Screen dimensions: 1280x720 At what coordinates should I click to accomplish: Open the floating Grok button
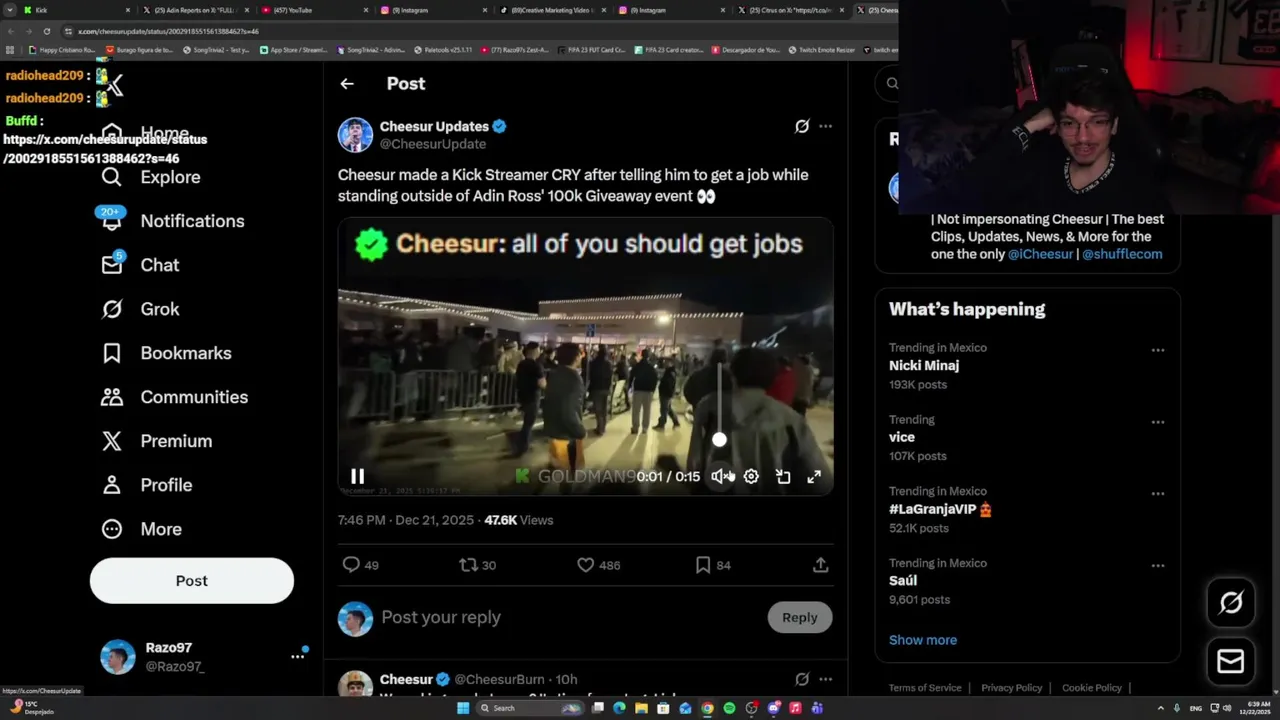tap(1231, 602)
